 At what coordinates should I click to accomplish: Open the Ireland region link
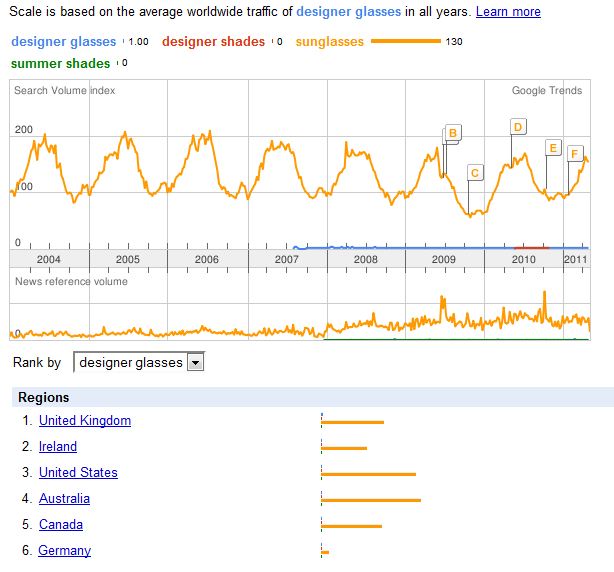tap(58, 446)
